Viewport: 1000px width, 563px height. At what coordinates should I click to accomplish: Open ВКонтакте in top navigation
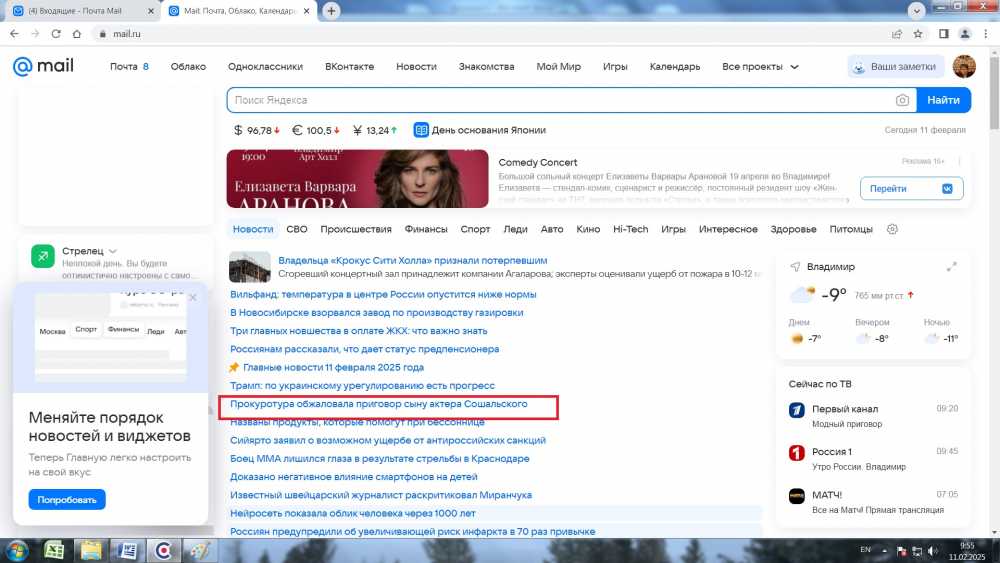[349, 66]
